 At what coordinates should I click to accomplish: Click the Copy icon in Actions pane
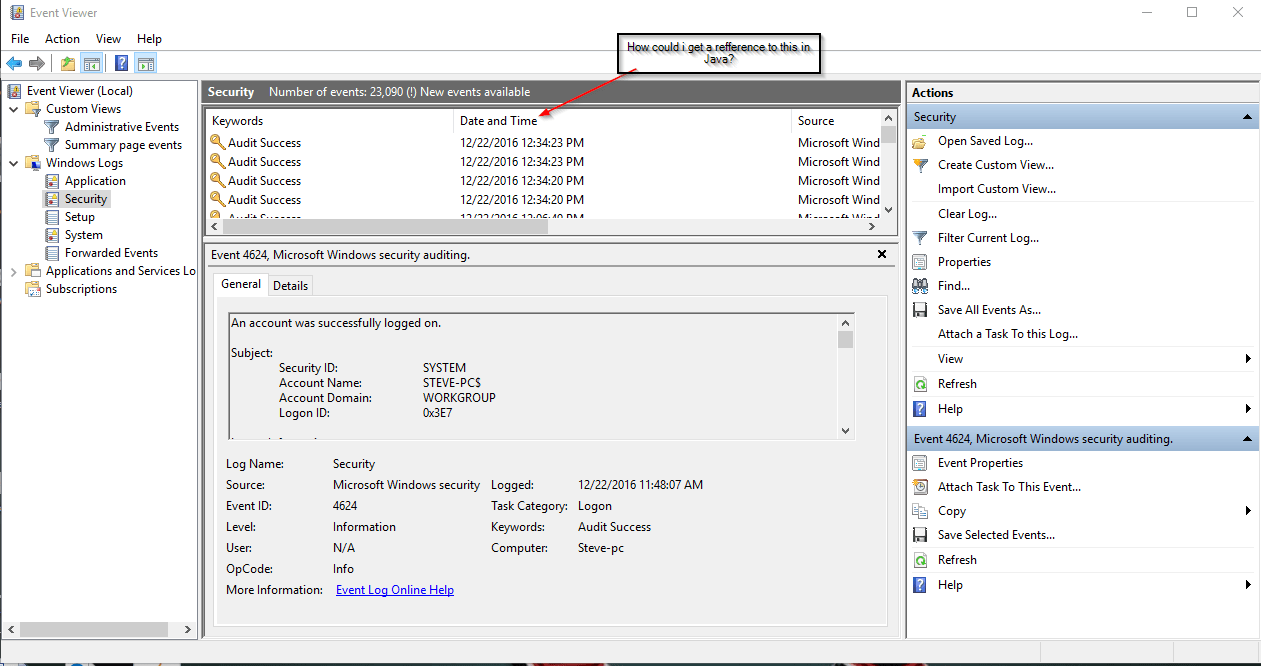click(x=920, y=511)
